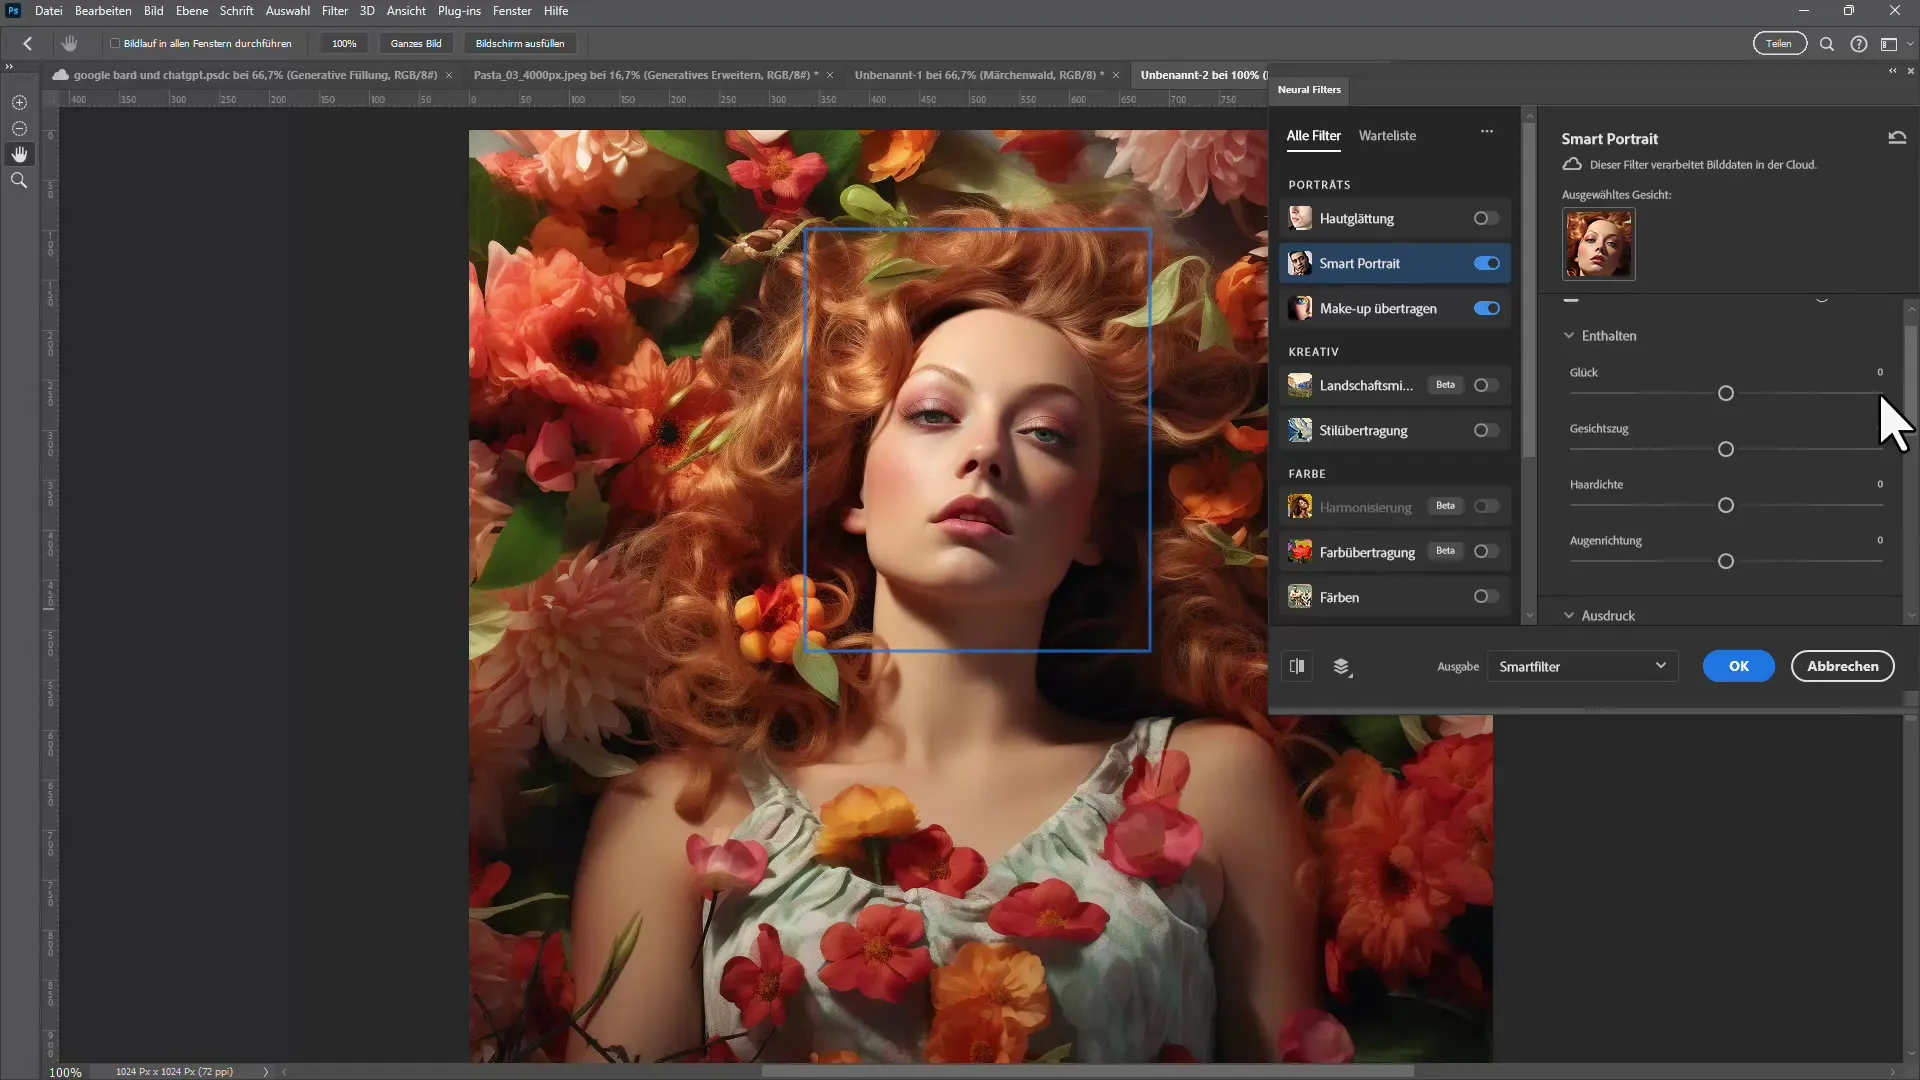
Task: Open the layer preview stack icon
Action: [x=1342, y=667]
